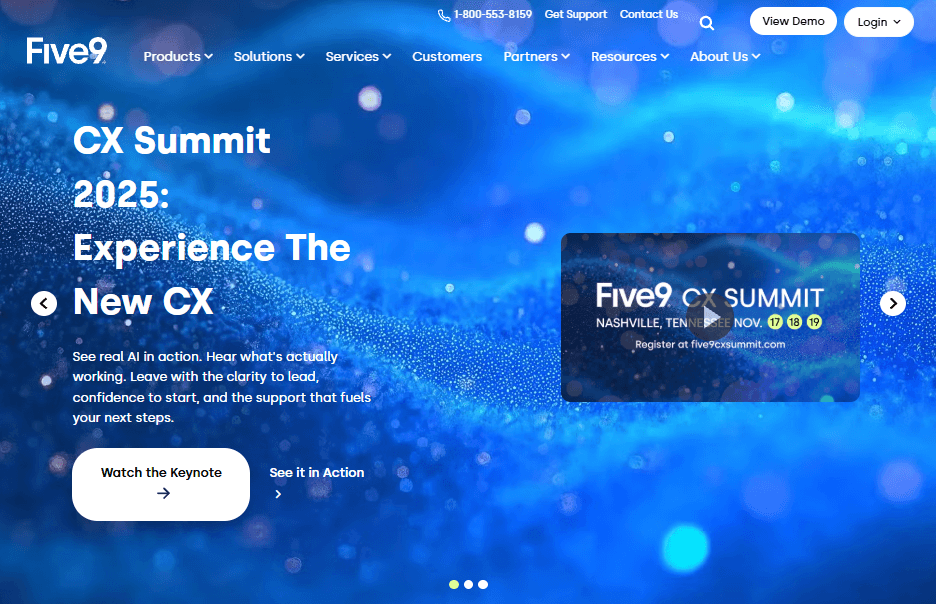This screenshot has height=604, width=936.
Task: Select the third carousel dot
Action: [x=483, y=584]
